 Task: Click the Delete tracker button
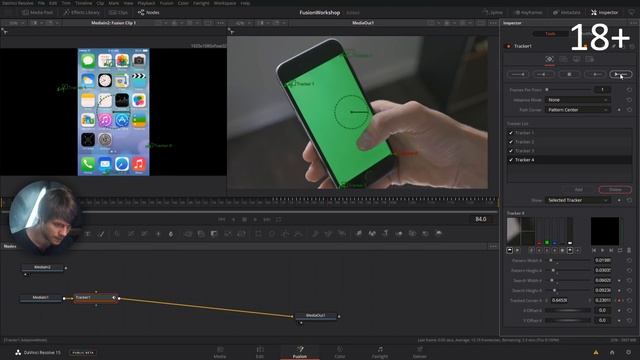tap(615, 189)
